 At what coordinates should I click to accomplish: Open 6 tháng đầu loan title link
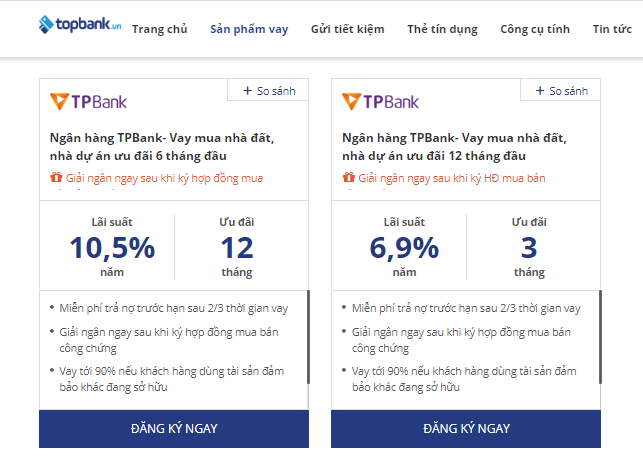(x=161, y=147)
